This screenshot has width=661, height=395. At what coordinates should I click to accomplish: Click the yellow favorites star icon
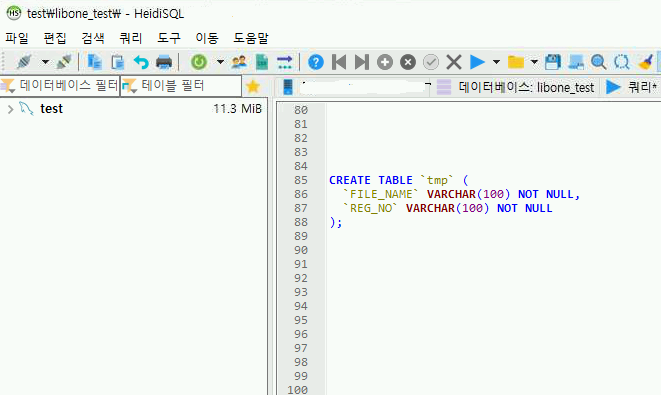[253, 86]
